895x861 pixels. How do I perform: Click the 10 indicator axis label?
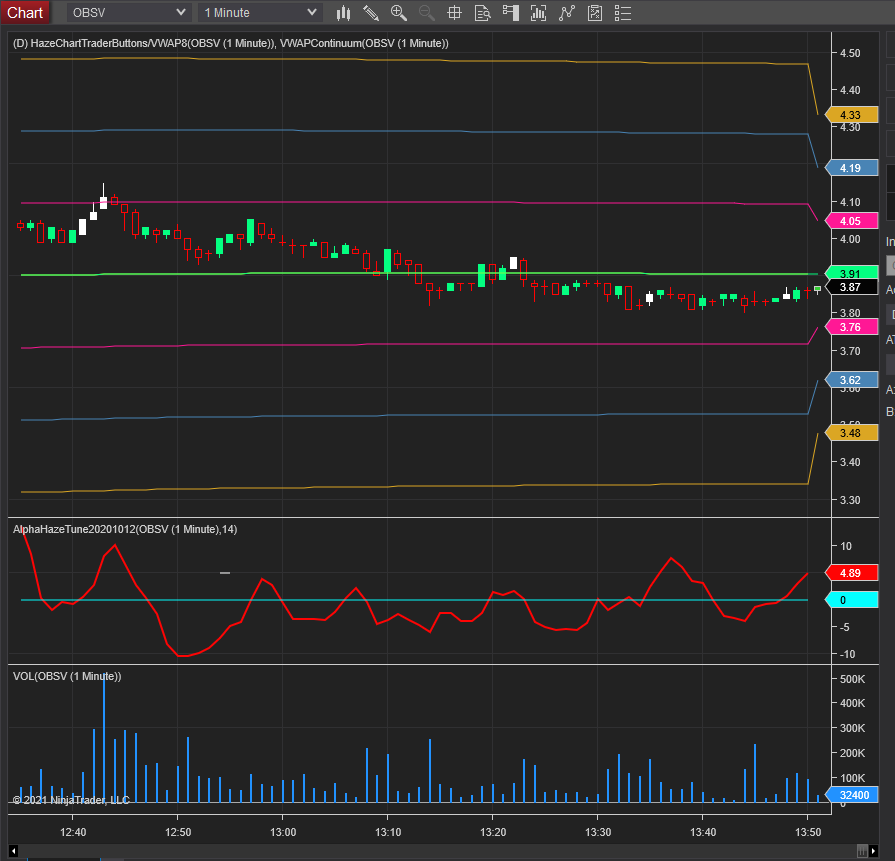tap(846, 546)
